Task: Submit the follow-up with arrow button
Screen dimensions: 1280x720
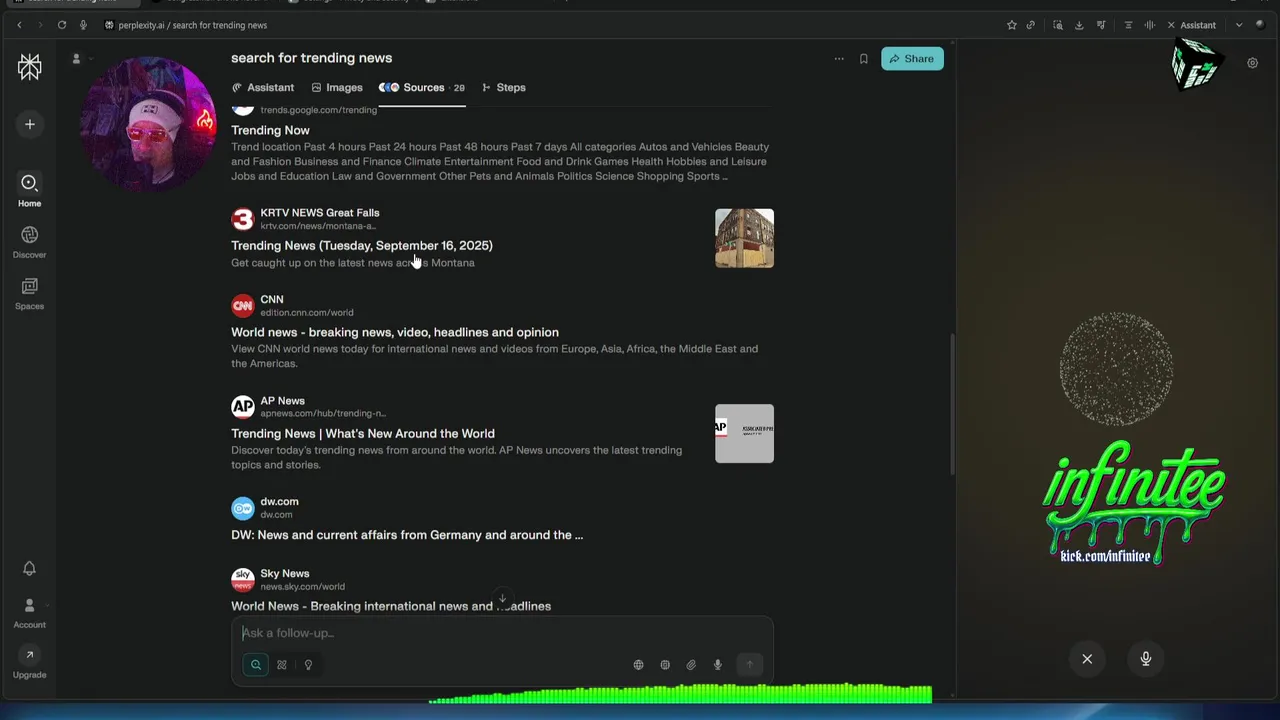Action: point(749,665)
